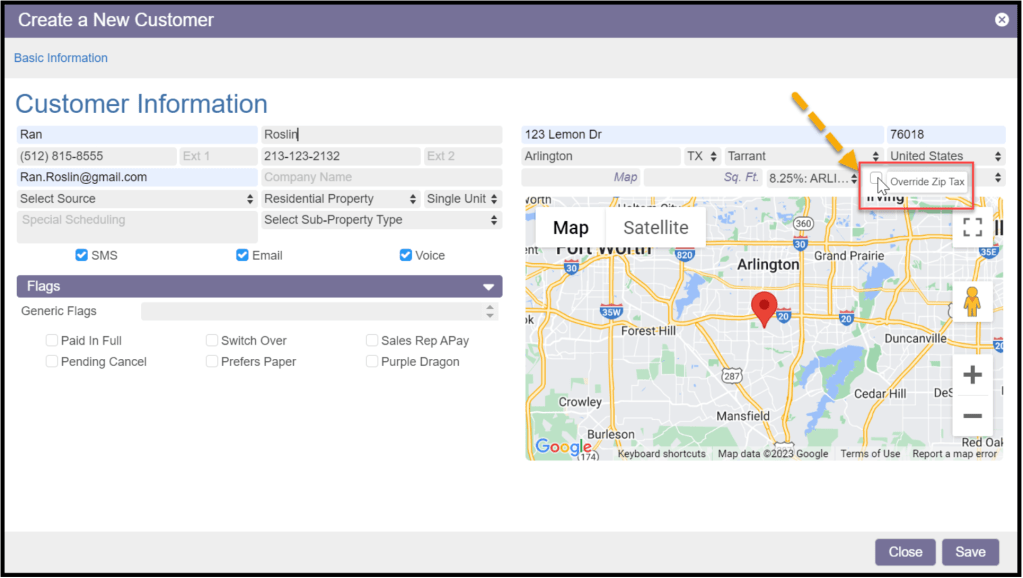This screenshot has height=578, width=1023.
Task: Click the Report a map error link
Action: coord(954,454)
